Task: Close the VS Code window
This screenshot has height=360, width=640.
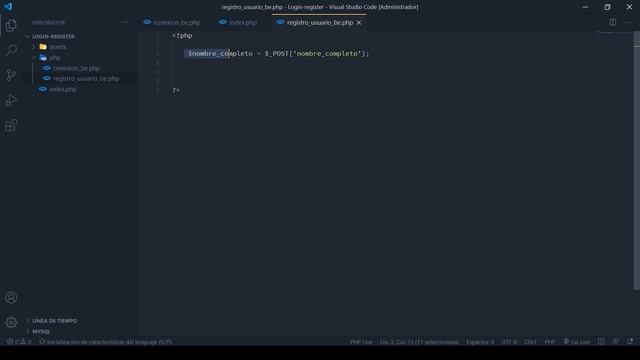Action: coord(629,7)
